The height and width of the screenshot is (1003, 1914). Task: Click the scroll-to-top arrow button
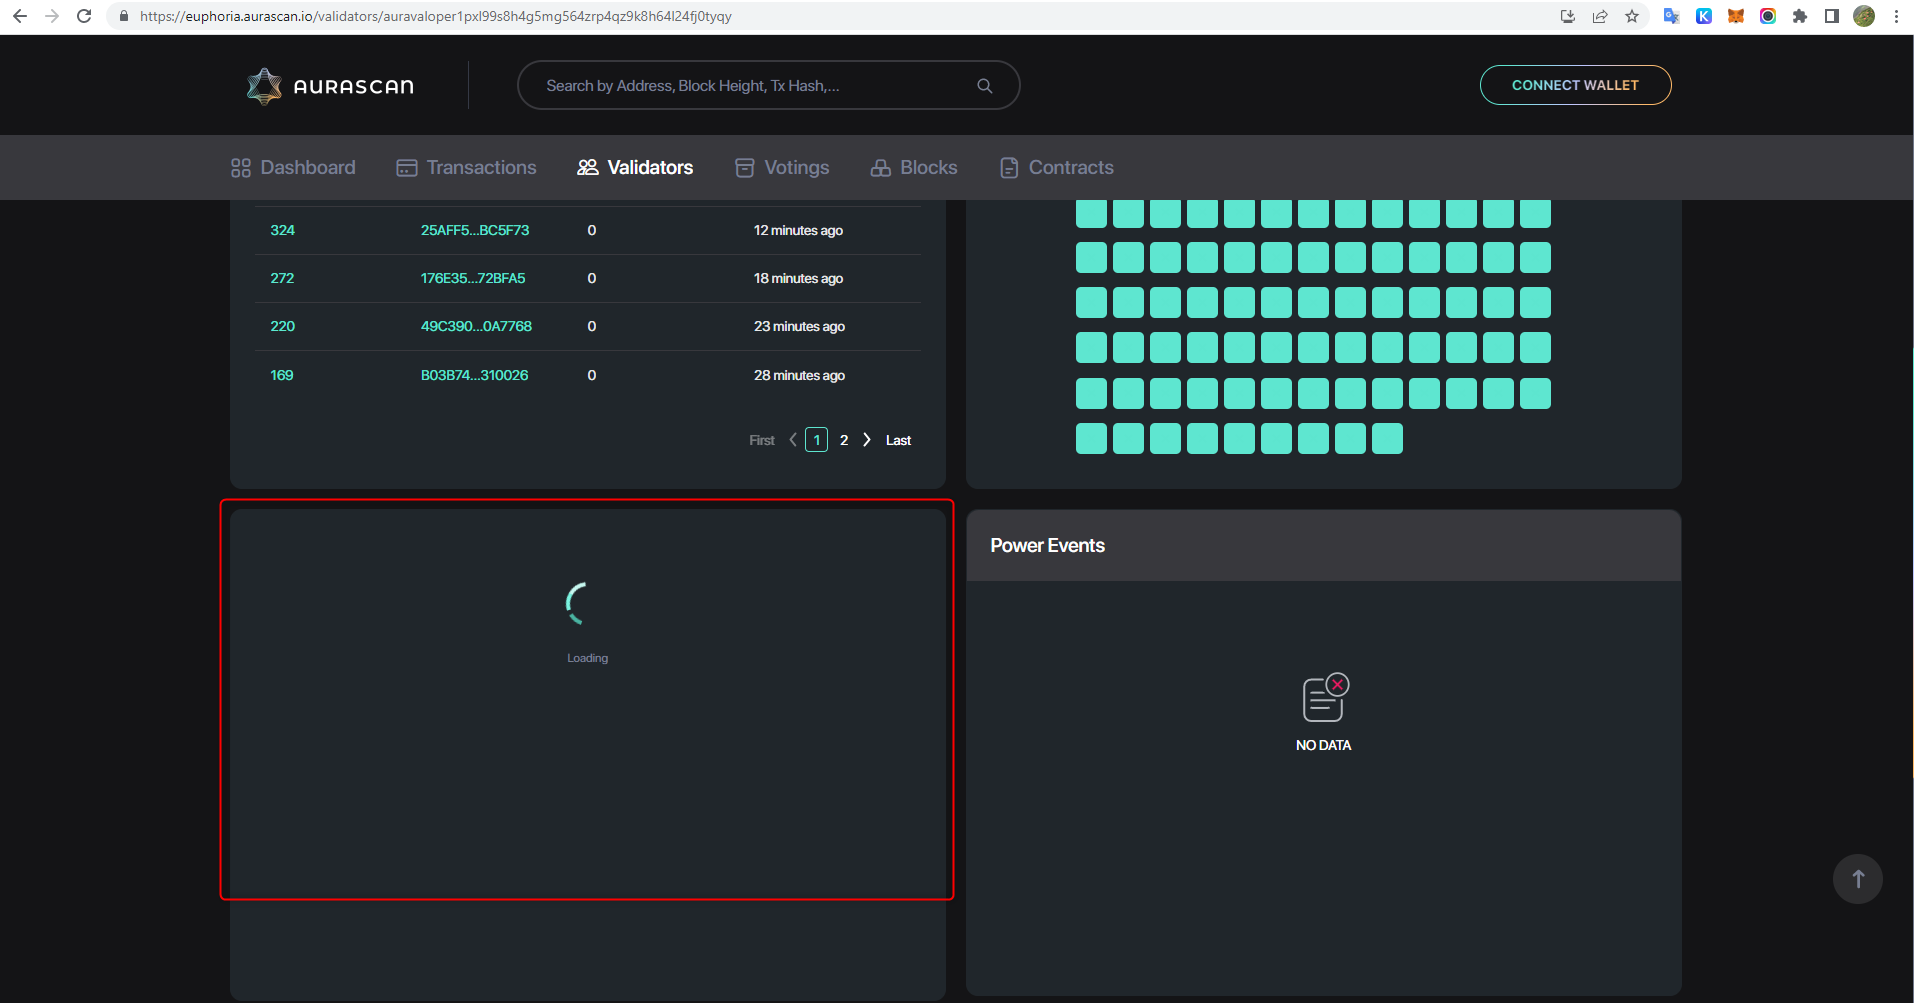[1857, 878]
